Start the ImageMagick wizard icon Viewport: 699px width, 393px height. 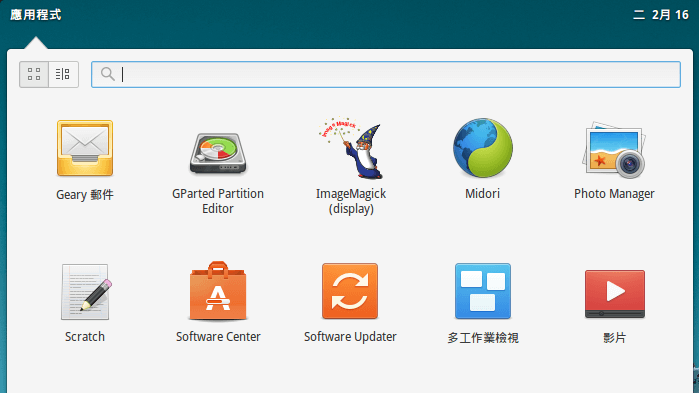[x=351, y=148]
